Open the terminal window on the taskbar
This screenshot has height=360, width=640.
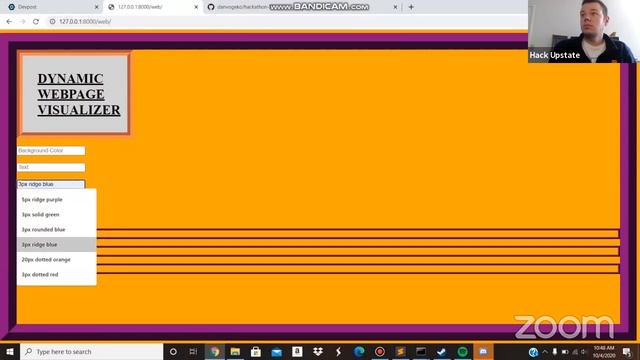click(421, 351)
